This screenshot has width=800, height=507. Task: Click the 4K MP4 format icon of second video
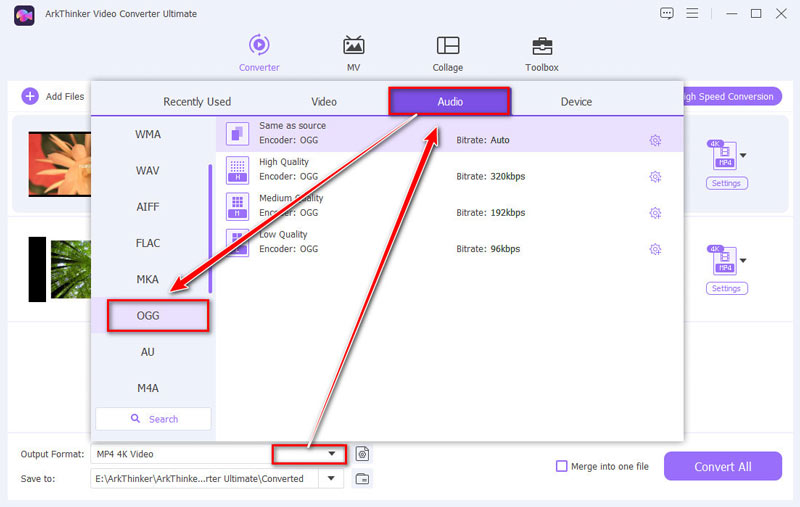pyautogui.click(x=723, y=260)
